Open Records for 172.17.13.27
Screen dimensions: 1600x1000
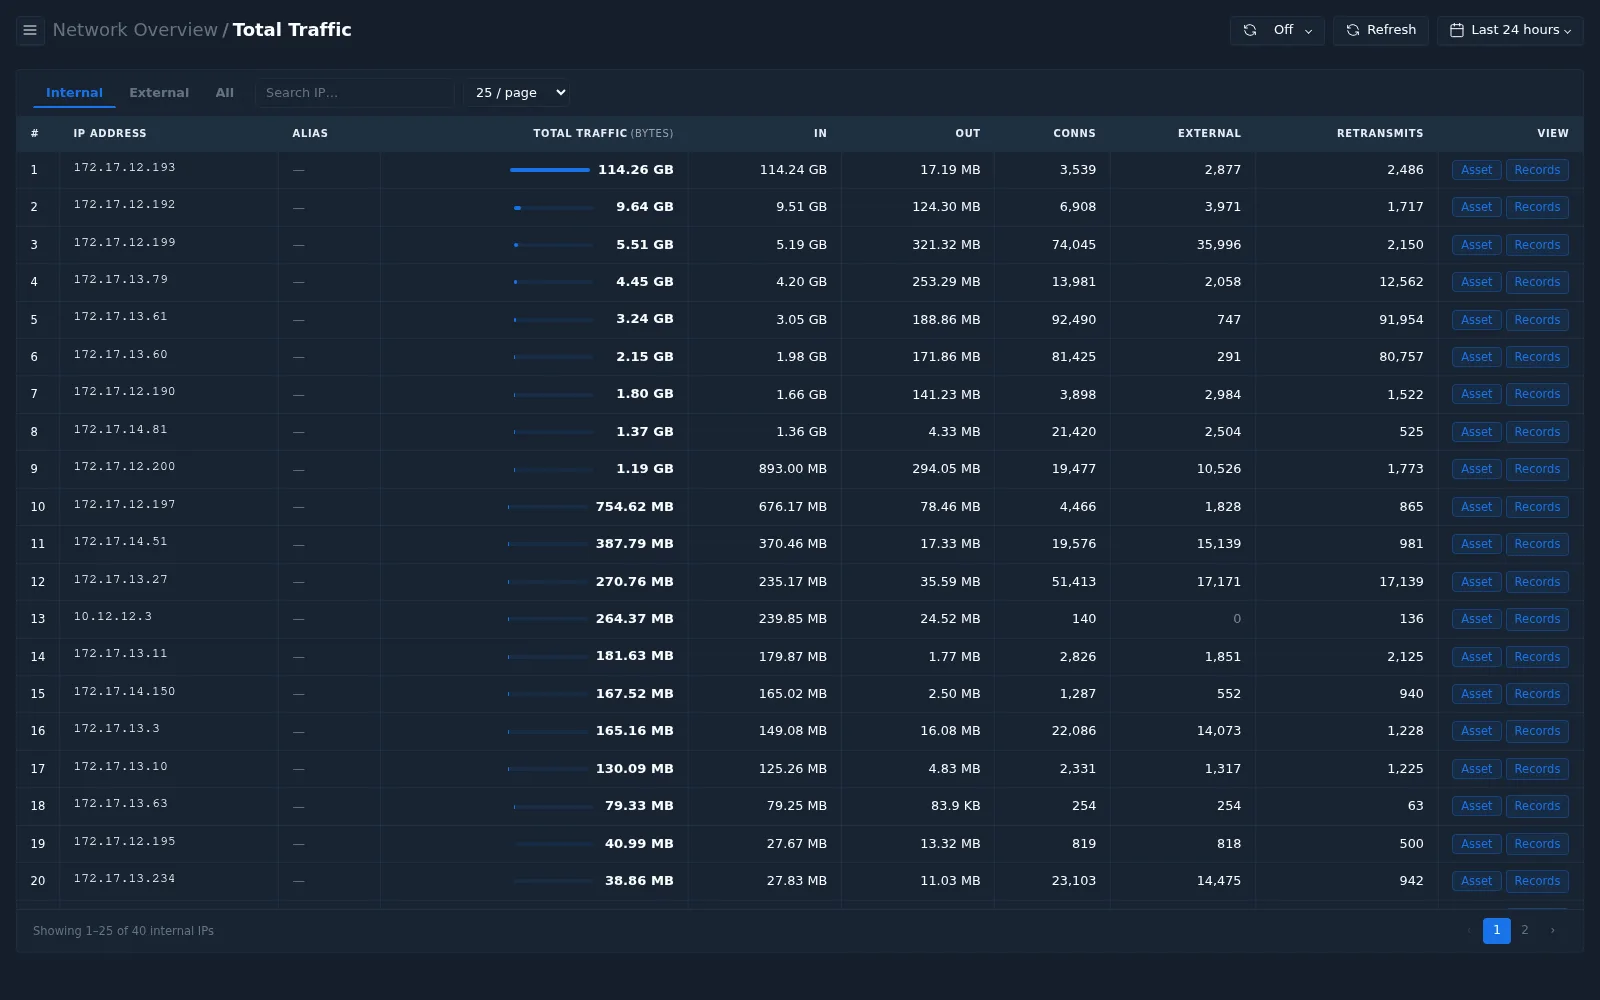pos(1537,582)
